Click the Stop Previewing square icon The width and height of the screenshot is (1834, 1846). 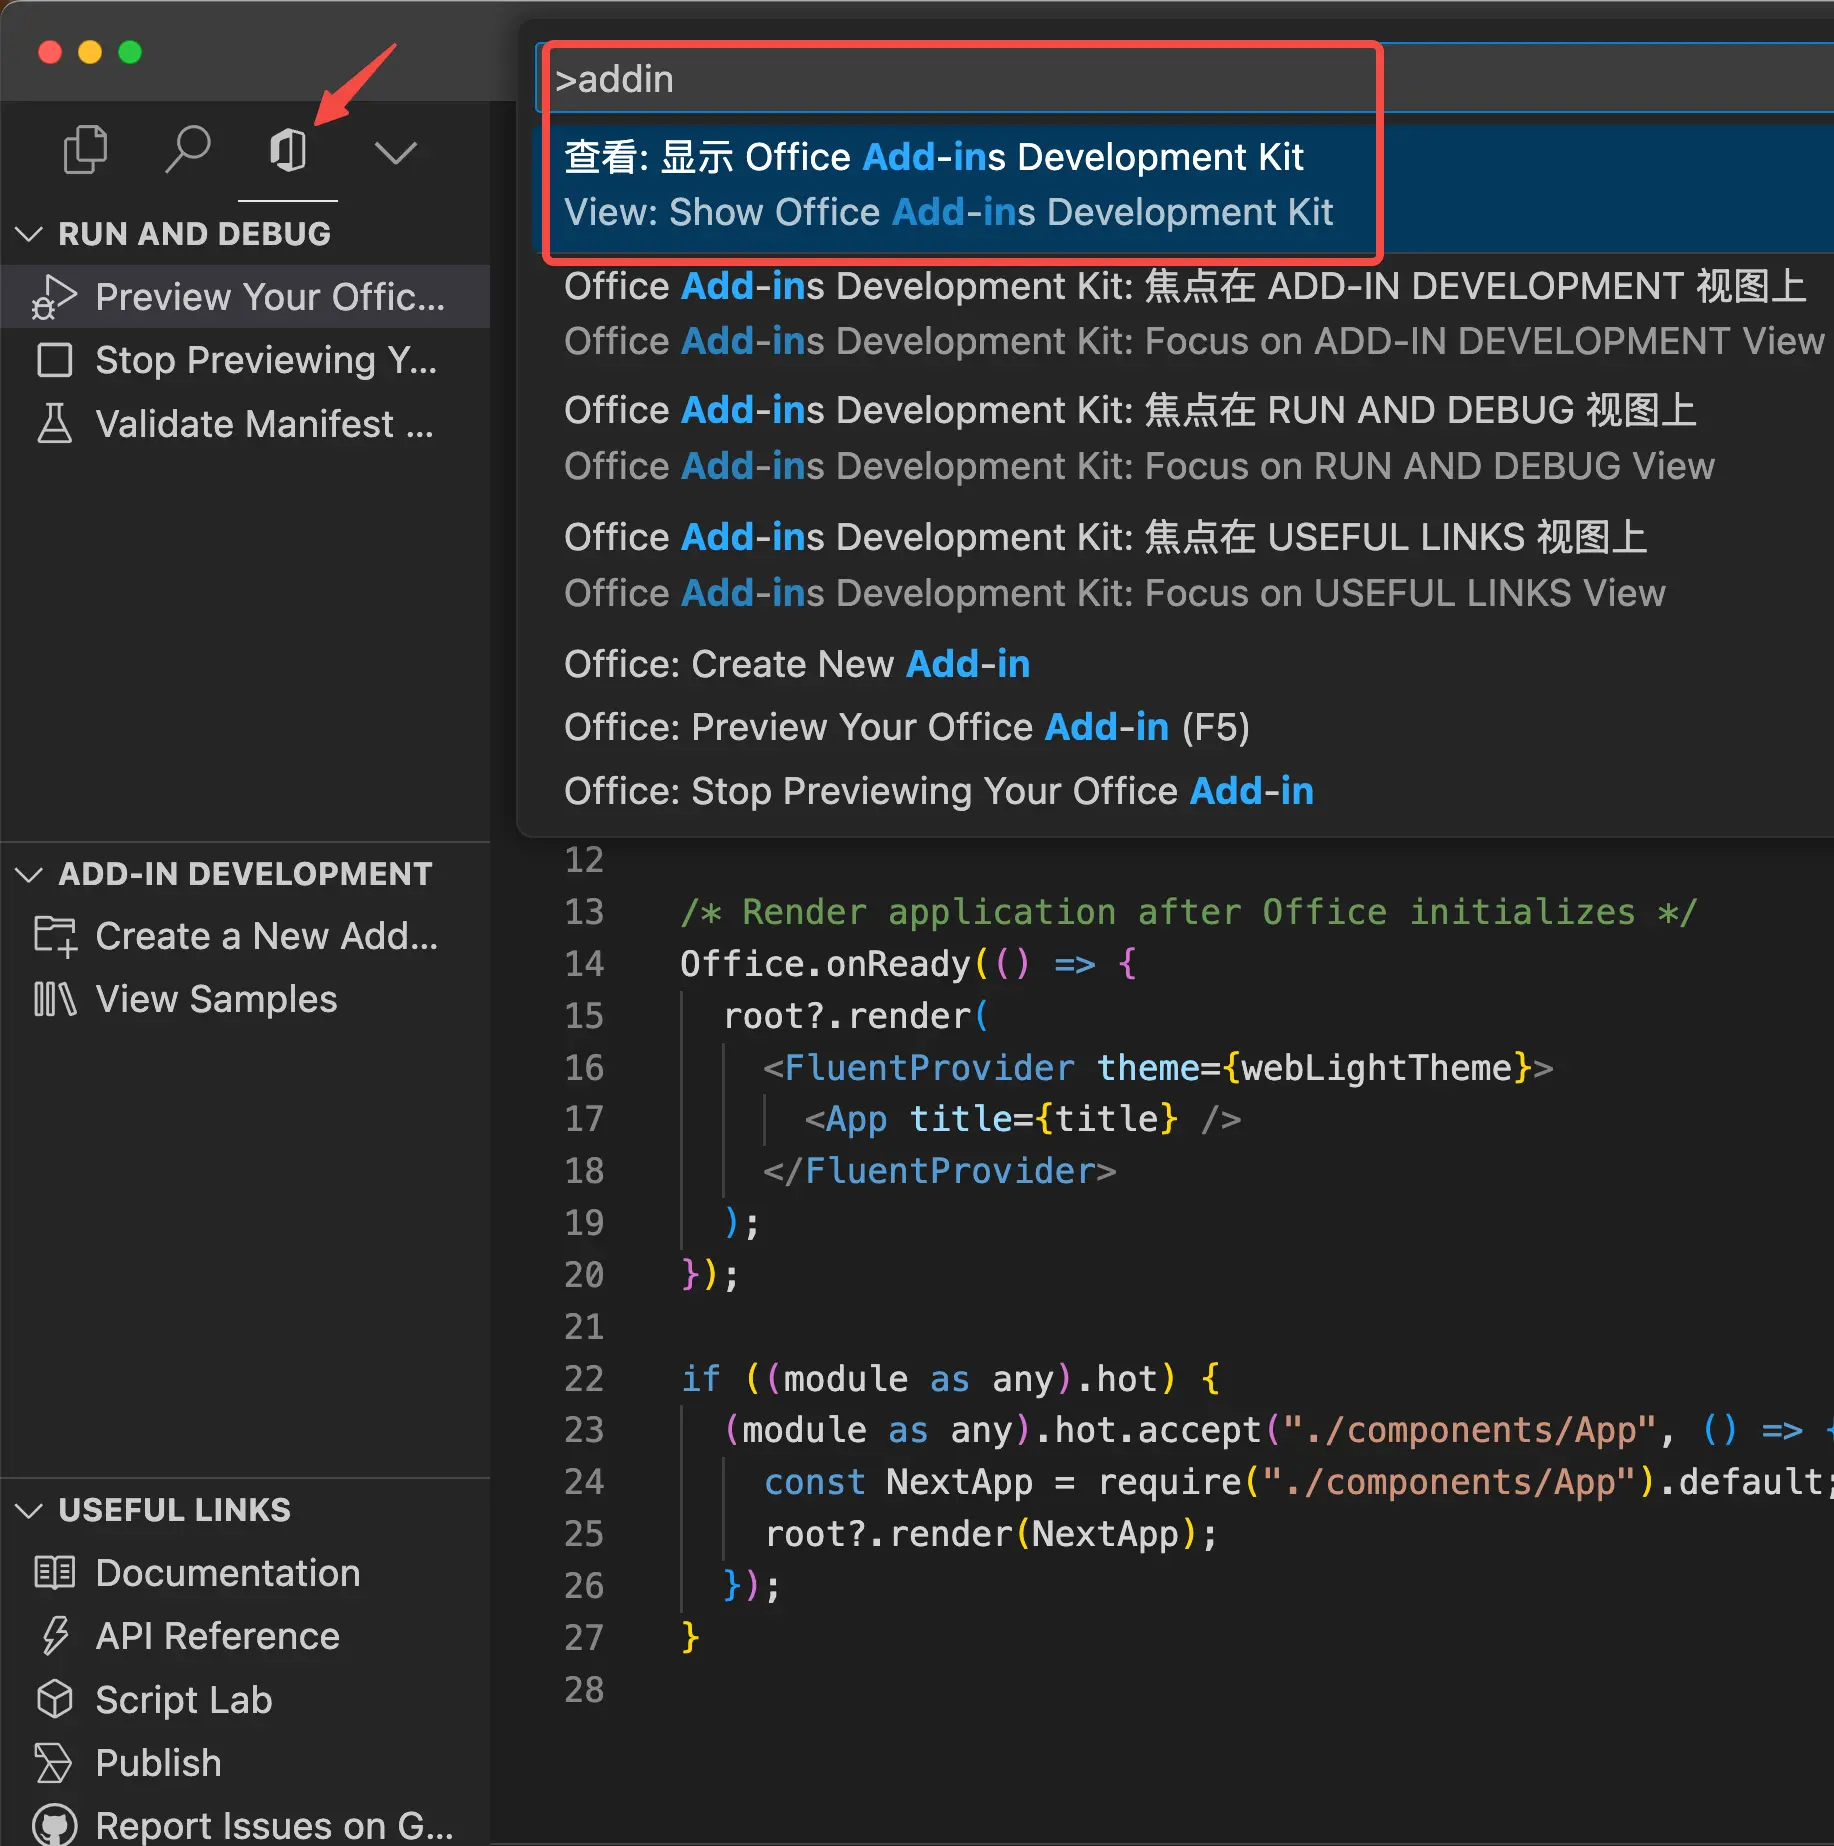54,360
